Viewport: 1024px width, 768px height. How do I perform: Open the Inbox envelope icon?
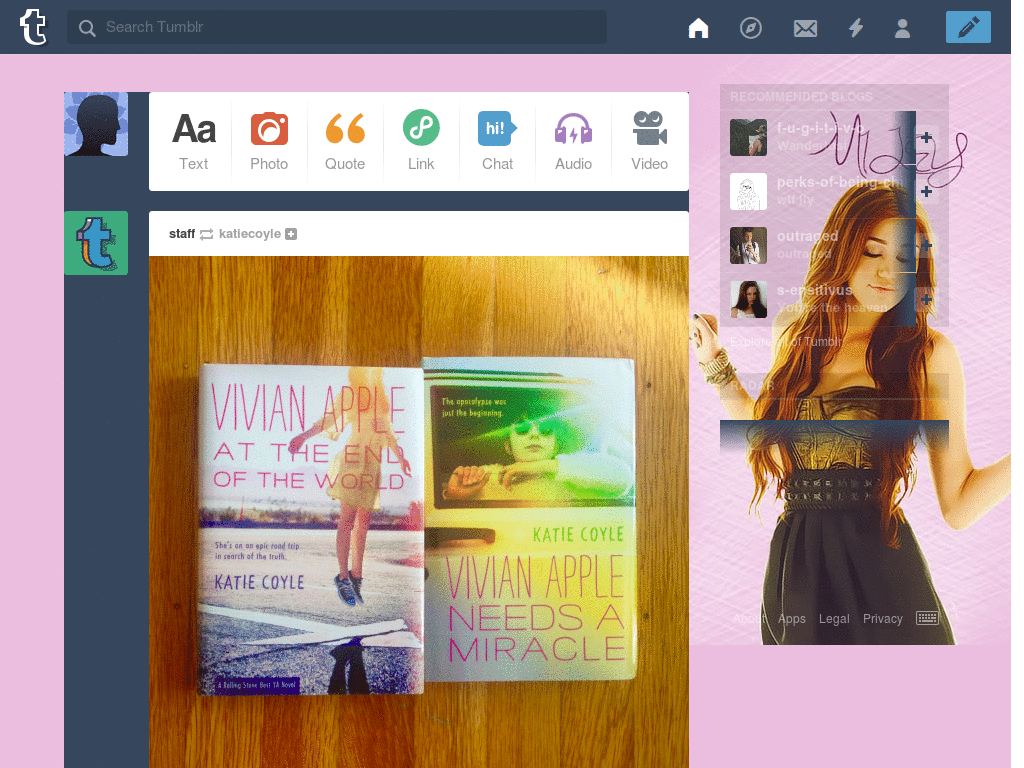(805, 29)
